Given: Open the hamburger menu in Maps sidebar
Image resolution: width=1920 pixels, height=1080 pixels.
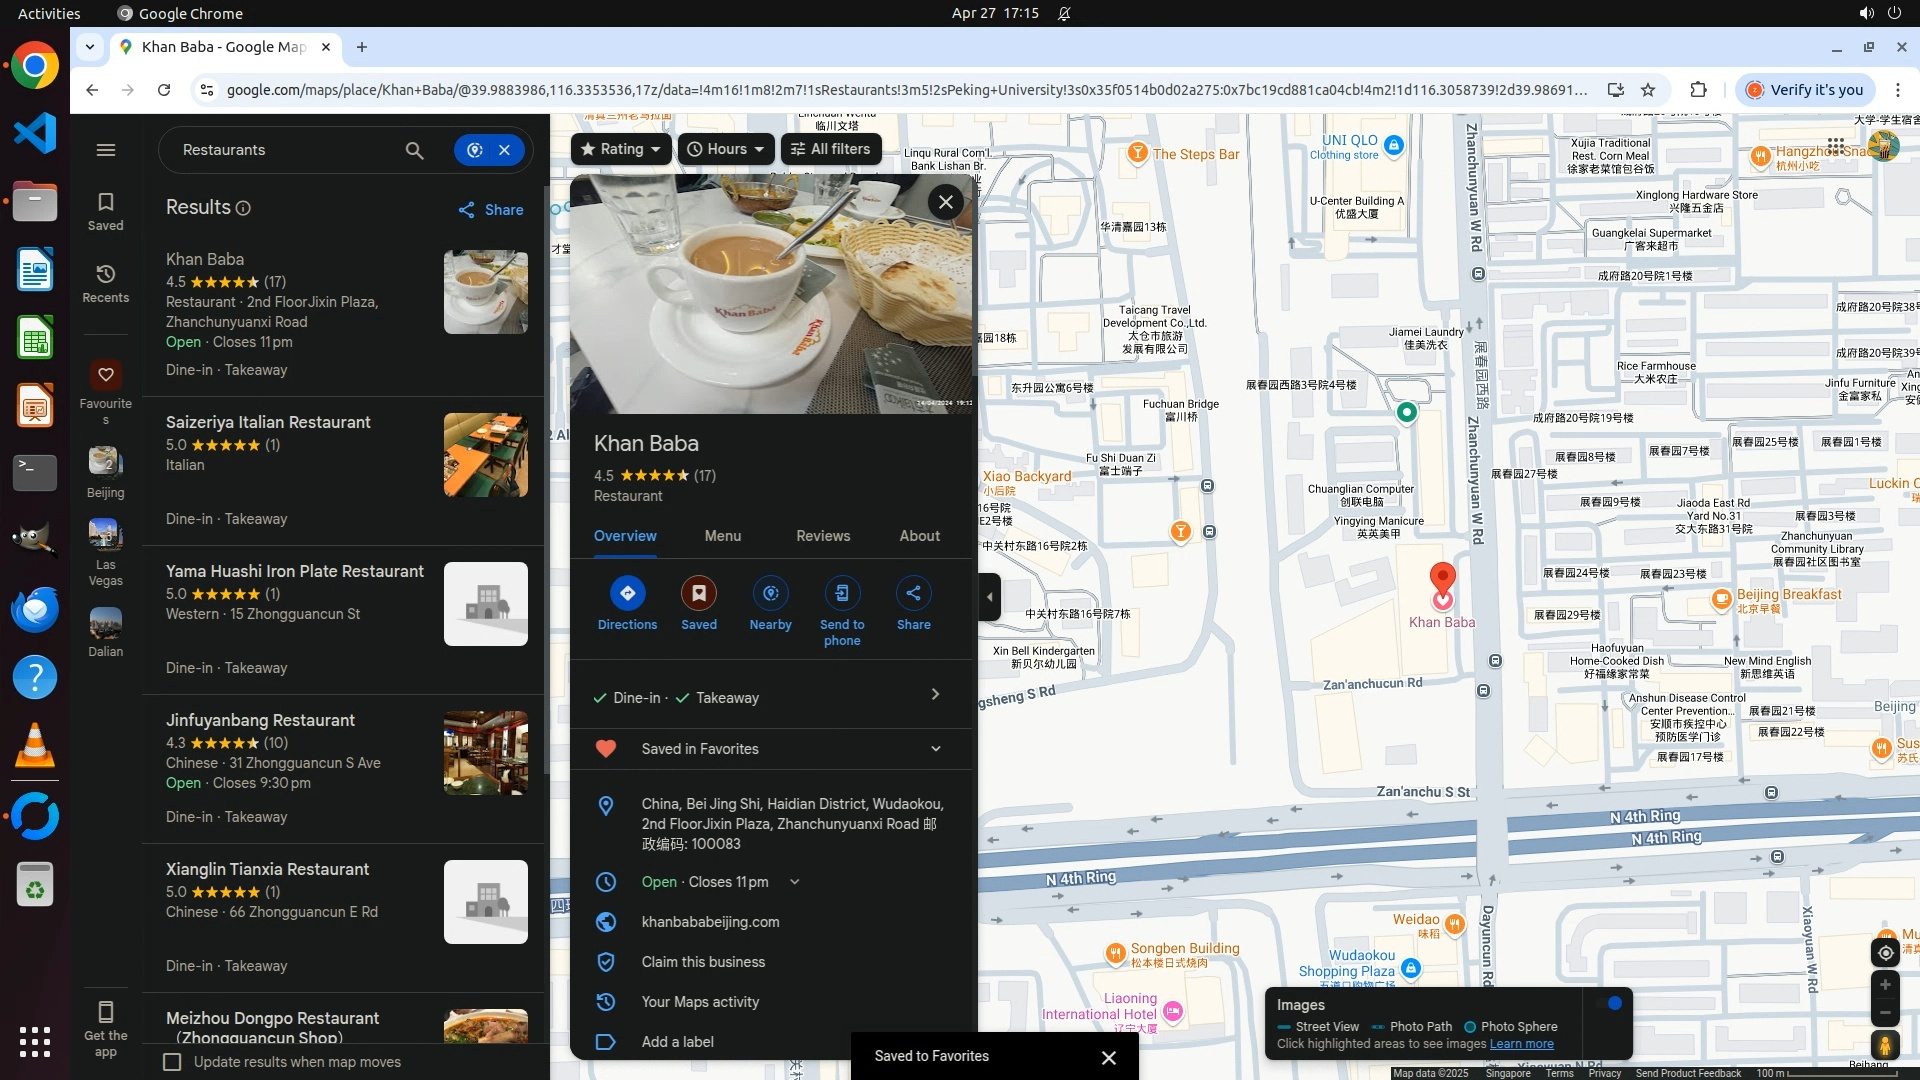Looking at the screenshot, I should pos(106,150).
